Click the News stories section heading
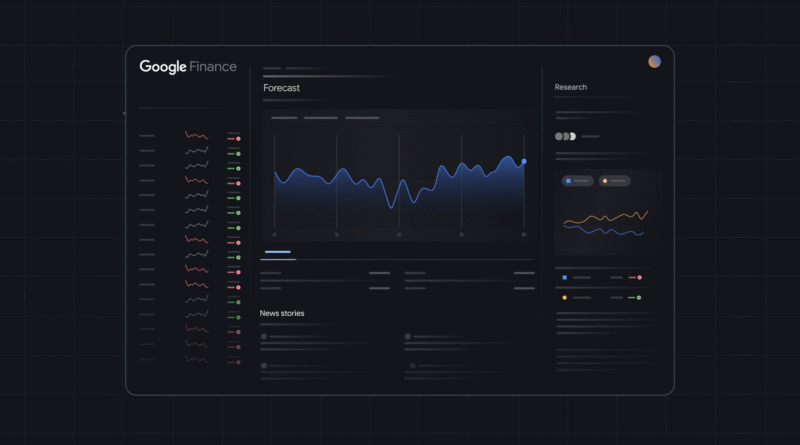Screen dimensions: 800x445 pos(282,313)
